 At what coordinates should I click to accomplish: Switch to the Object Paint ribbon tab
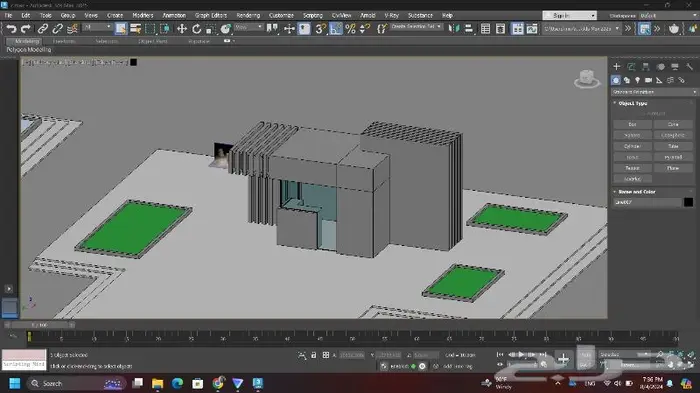coord(153,41)
